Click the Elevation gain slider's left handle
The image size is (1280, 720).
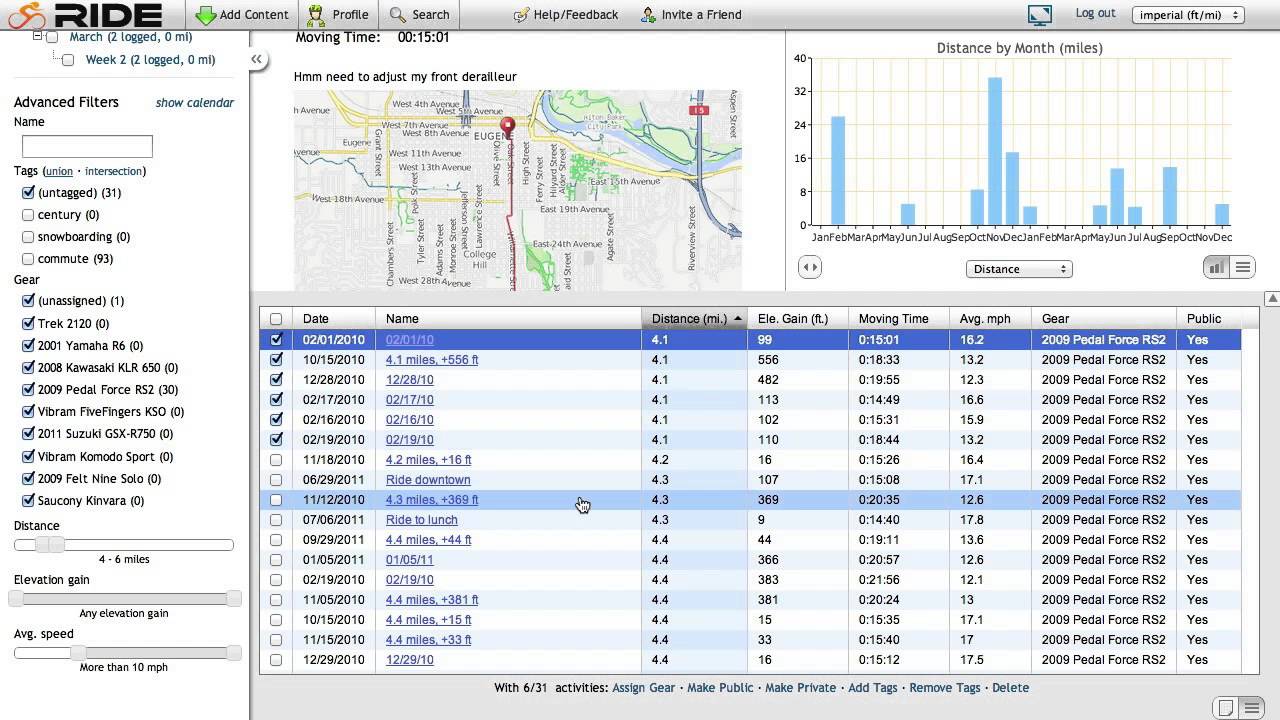point(17,598)
